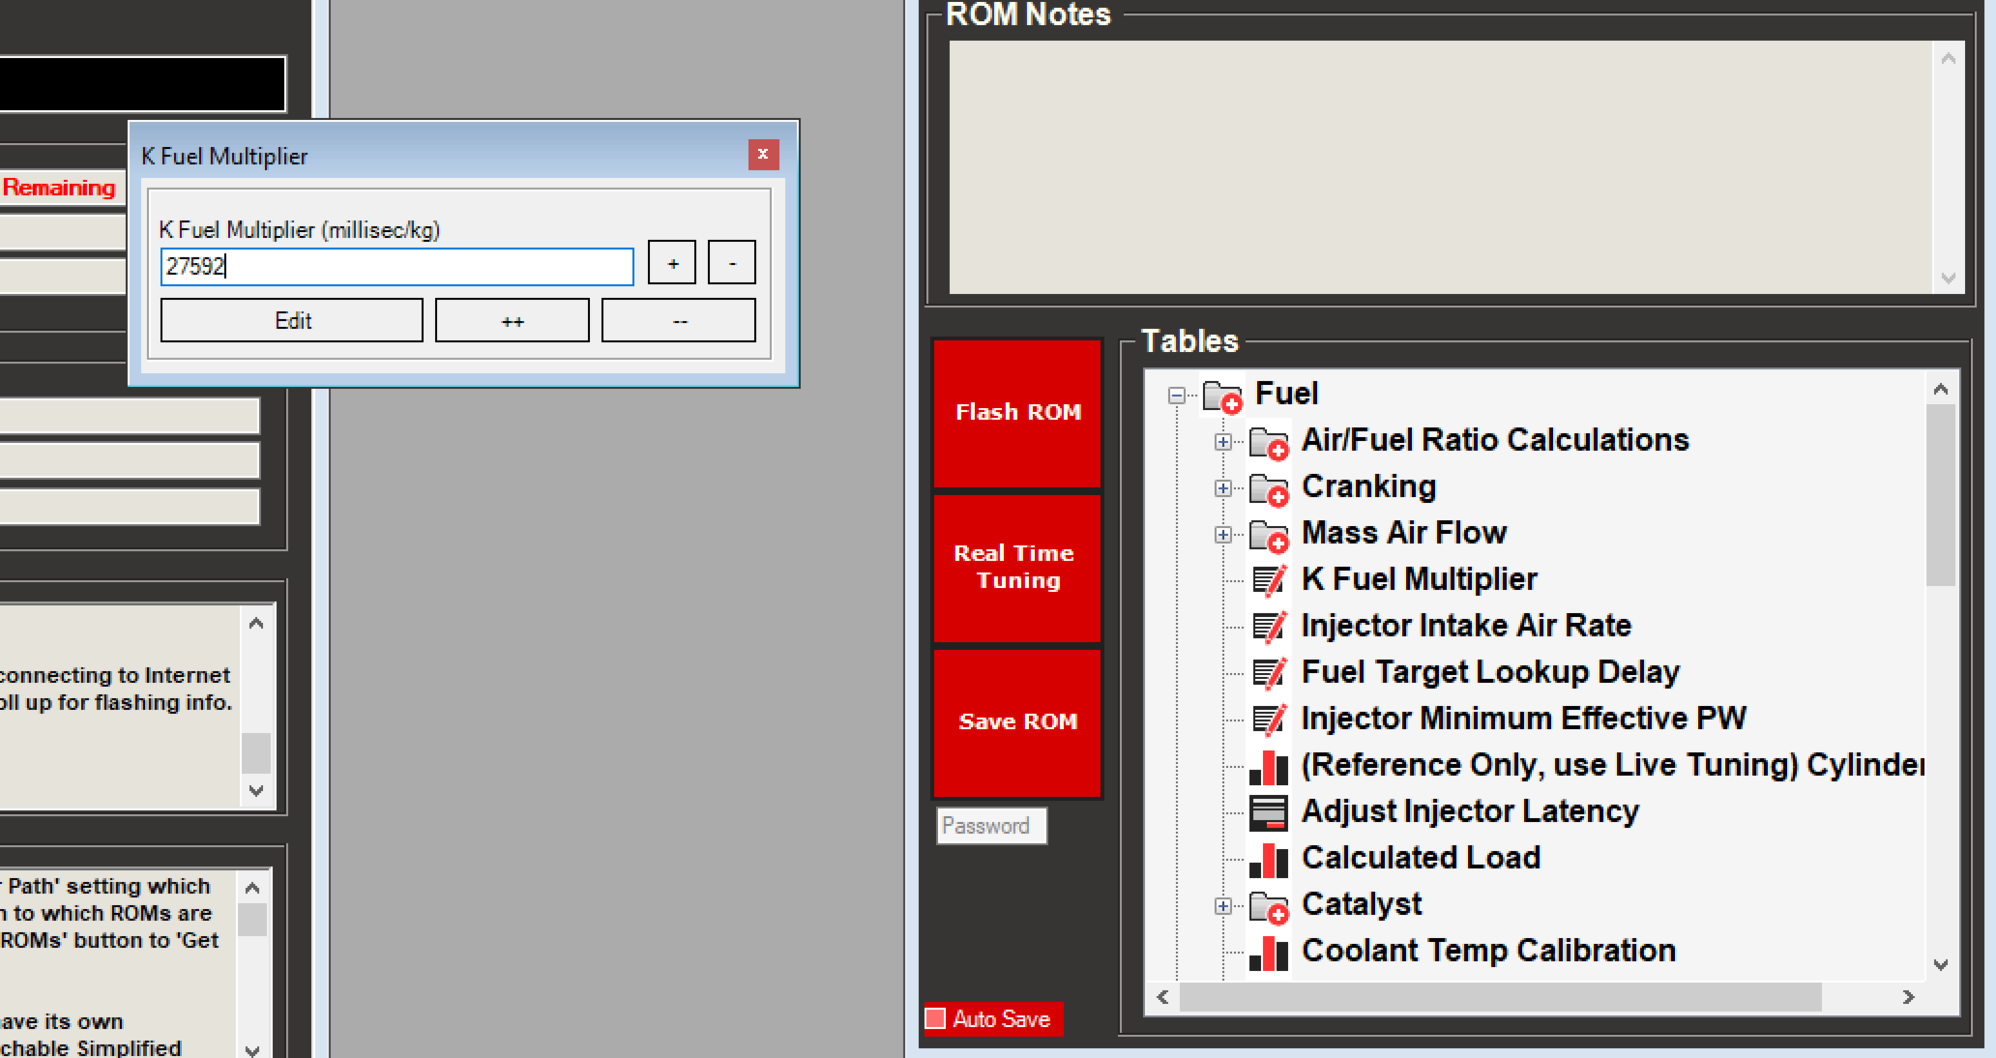Open the Calculated Load graph icon
The image size is (1996, 1058).
(1269, 857)
